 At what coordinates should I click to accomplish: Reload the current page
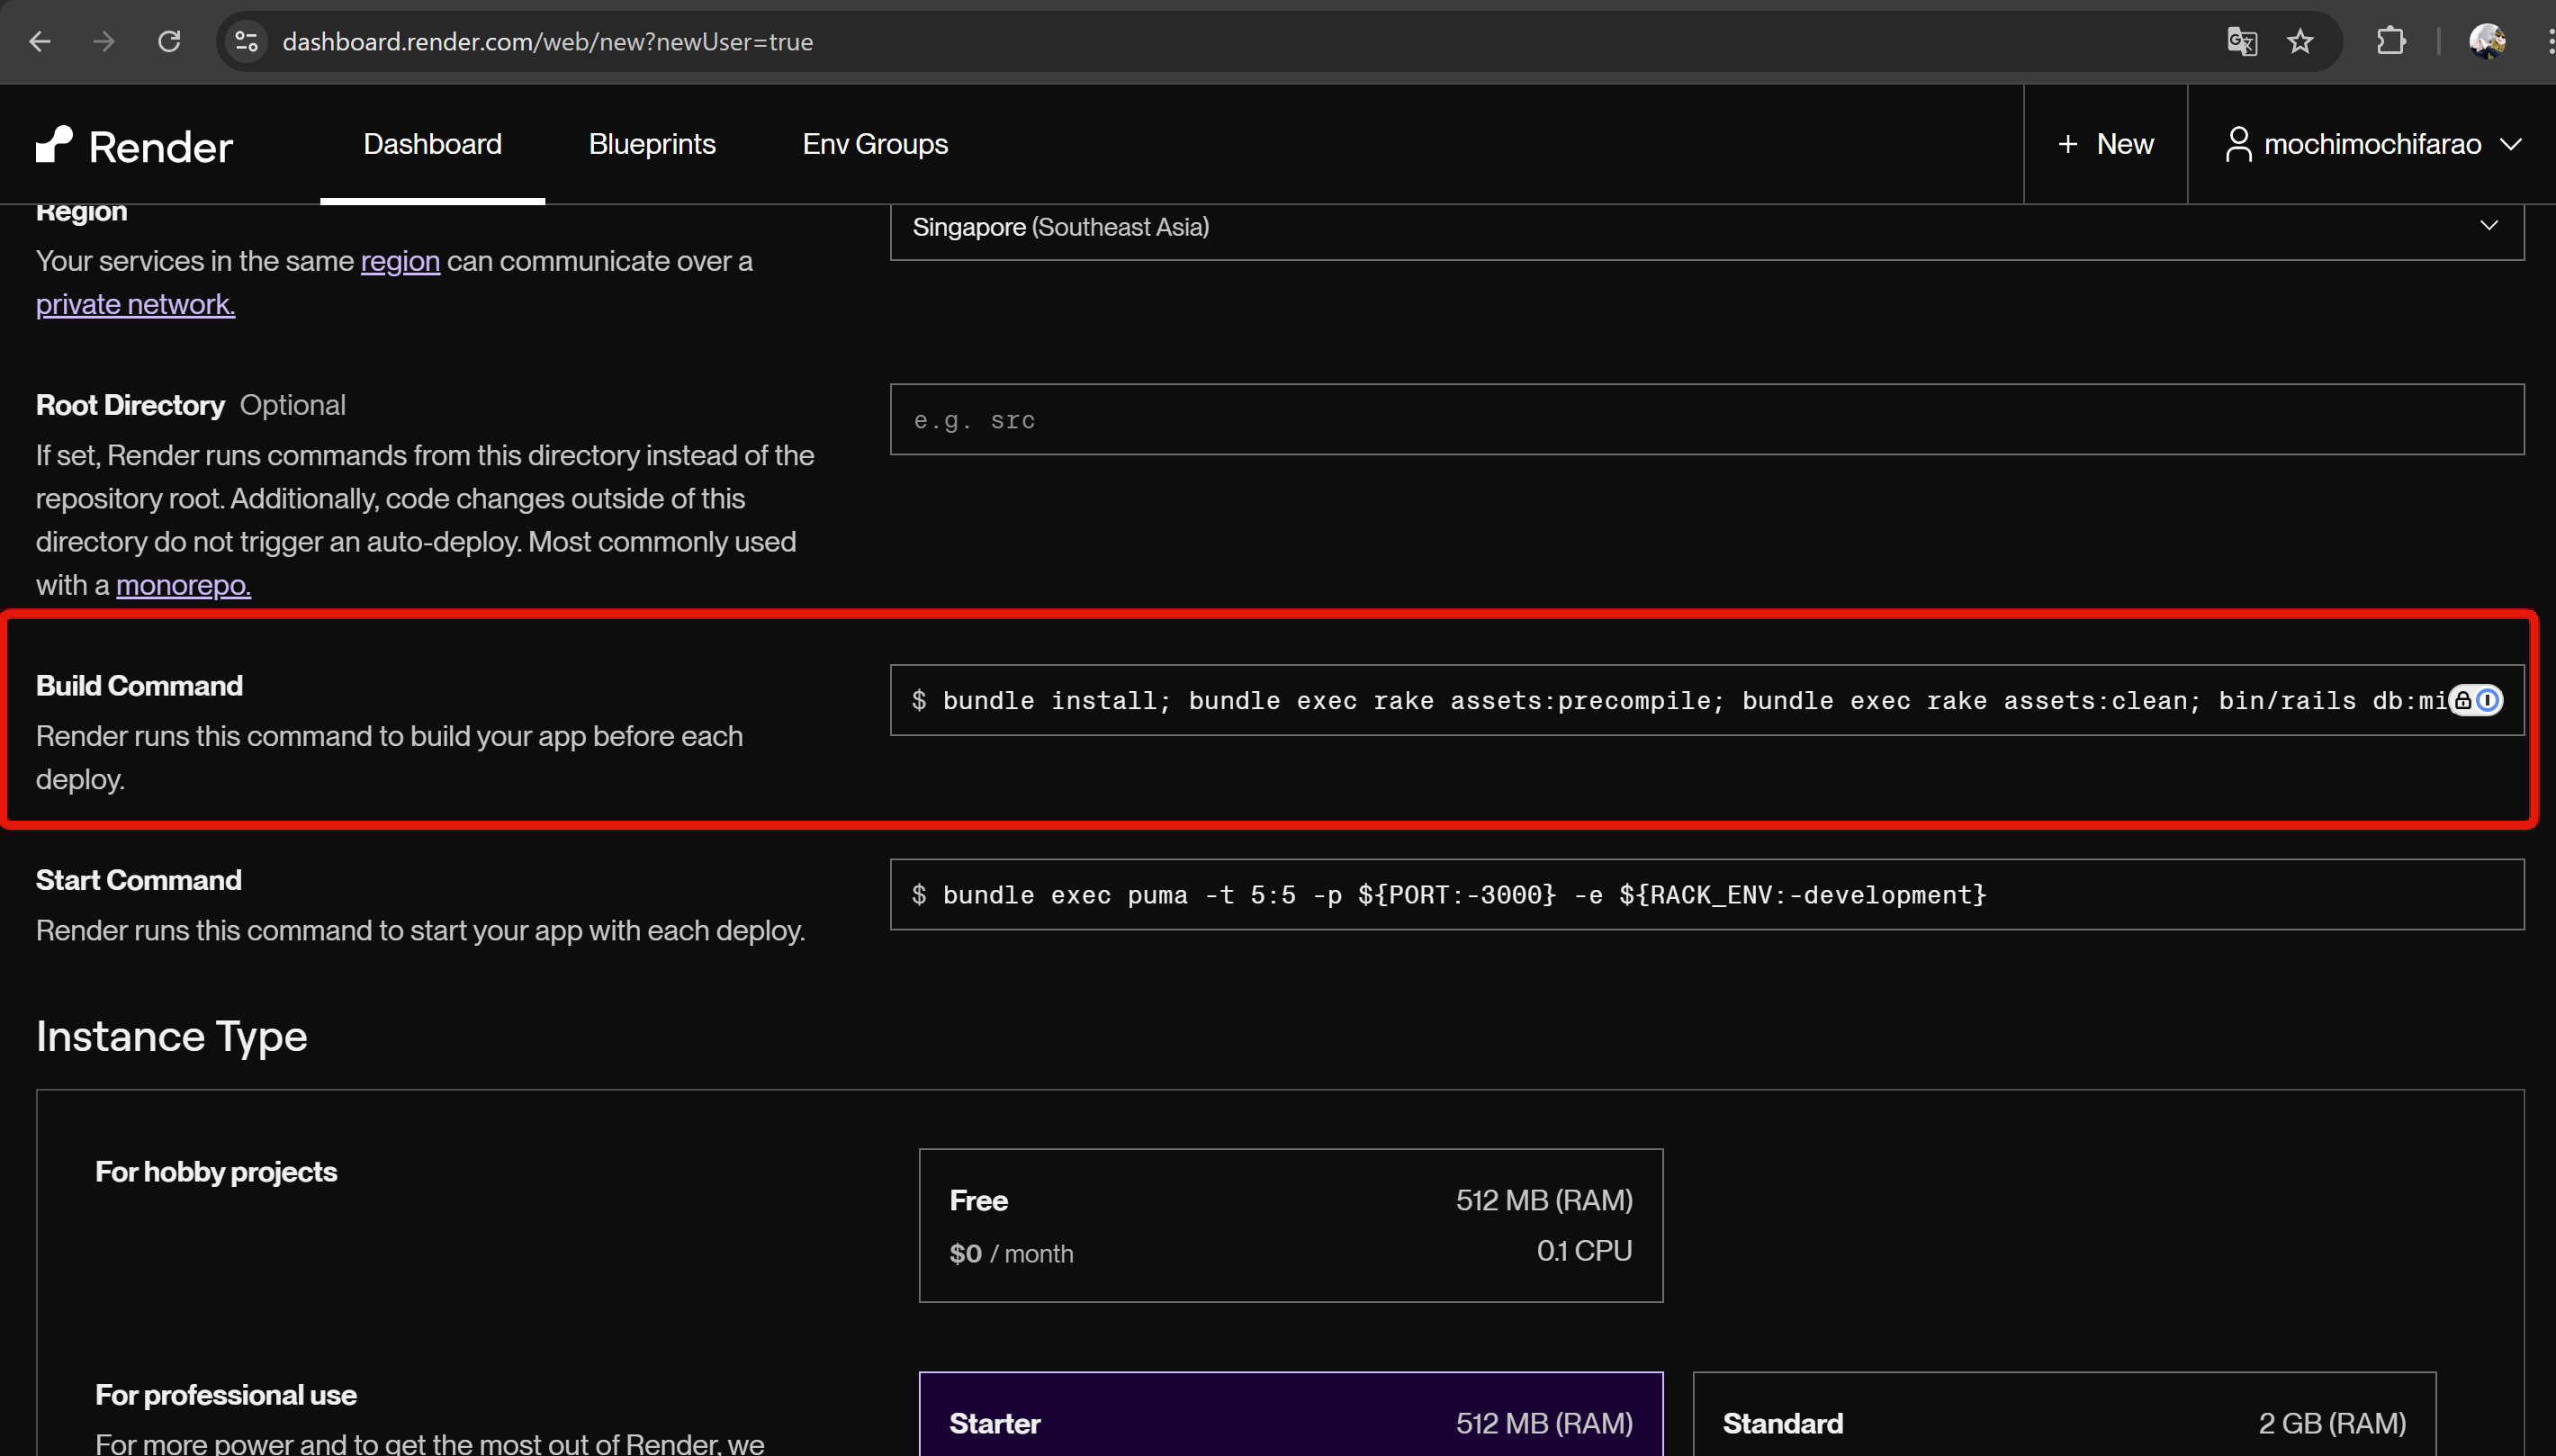[x=169, y=41]
